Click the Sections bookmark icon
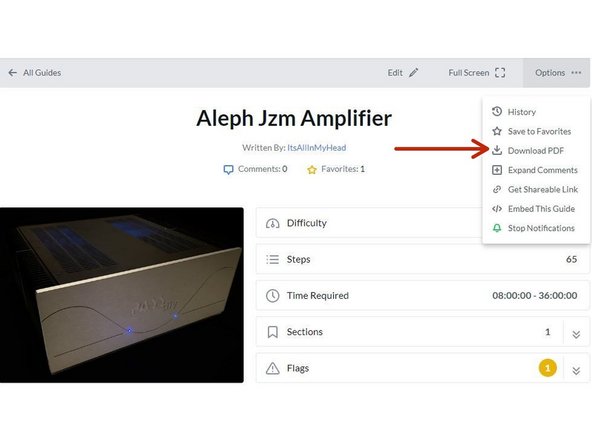The height and width of the screenshot is (444, 592). point(273,332)
